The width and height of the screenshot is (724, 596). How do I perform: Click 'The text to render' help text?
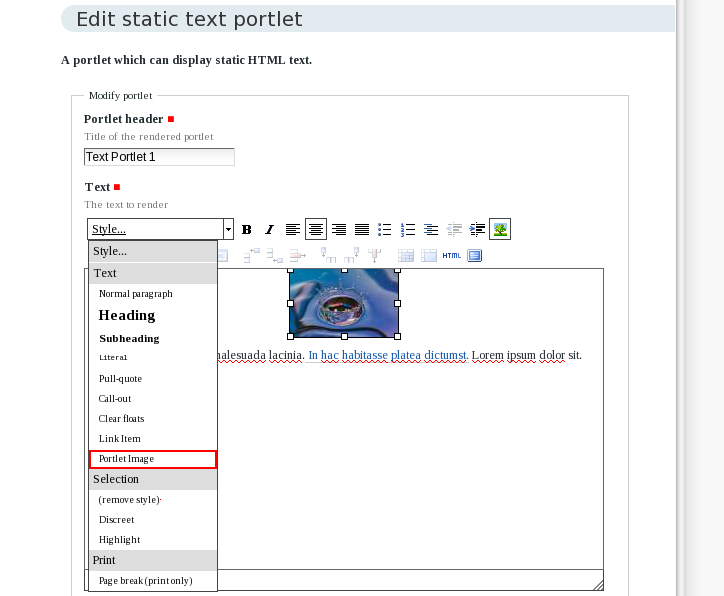[x=126, y=205]
